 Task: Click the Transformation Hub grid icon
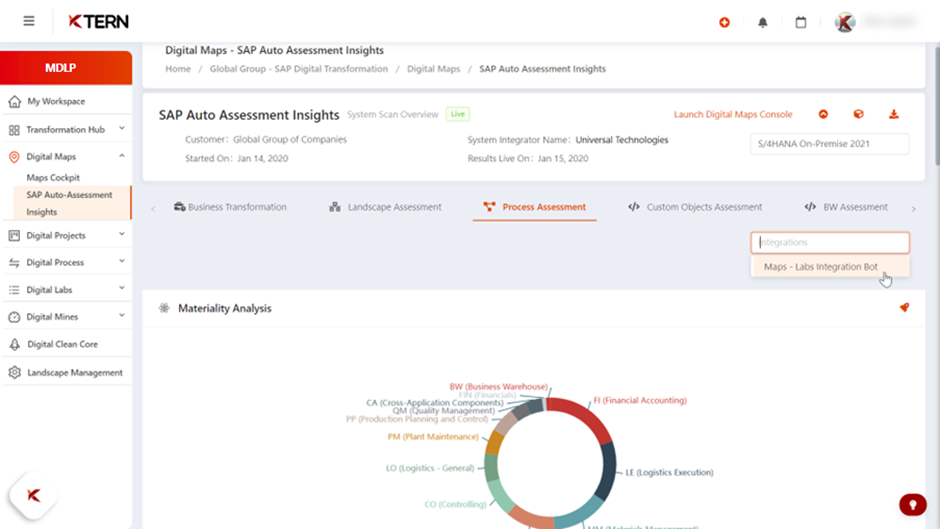pyautogui.click(x=14, y=130)
